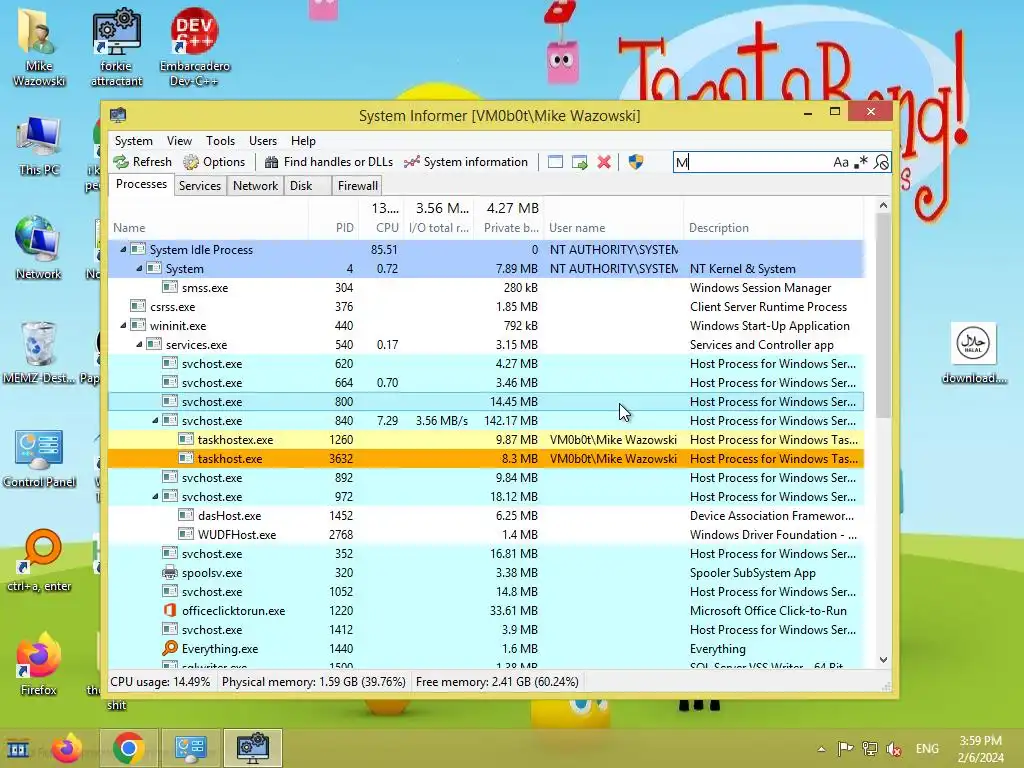Open This PC desktop icon
Screen dimensions: 1024x768
tap(39, 145)
